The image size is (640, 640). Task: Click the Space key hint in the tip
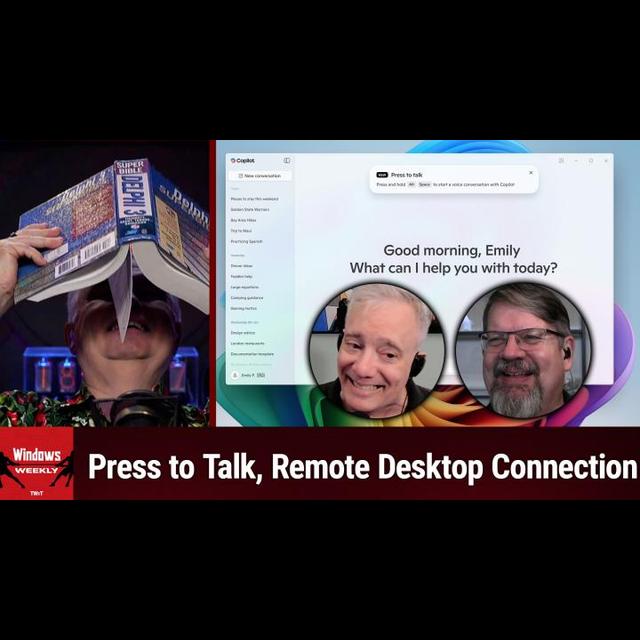tap(424, 185)
